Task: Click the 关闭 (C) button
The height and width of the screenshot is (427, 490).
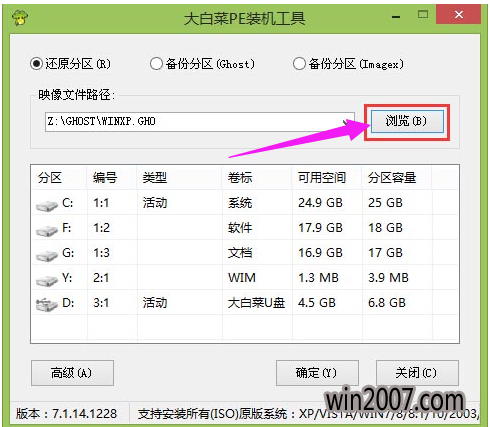Action: [x=417, y=373]
